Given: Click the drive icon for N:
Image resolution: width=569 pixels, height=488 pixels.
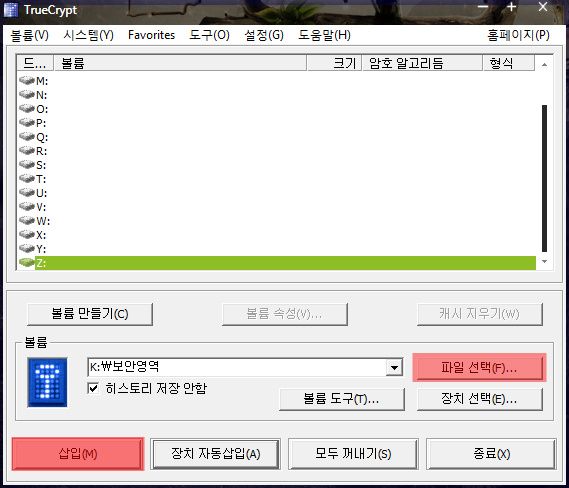Looking at the screenshot, I should [x=27, y=94].
